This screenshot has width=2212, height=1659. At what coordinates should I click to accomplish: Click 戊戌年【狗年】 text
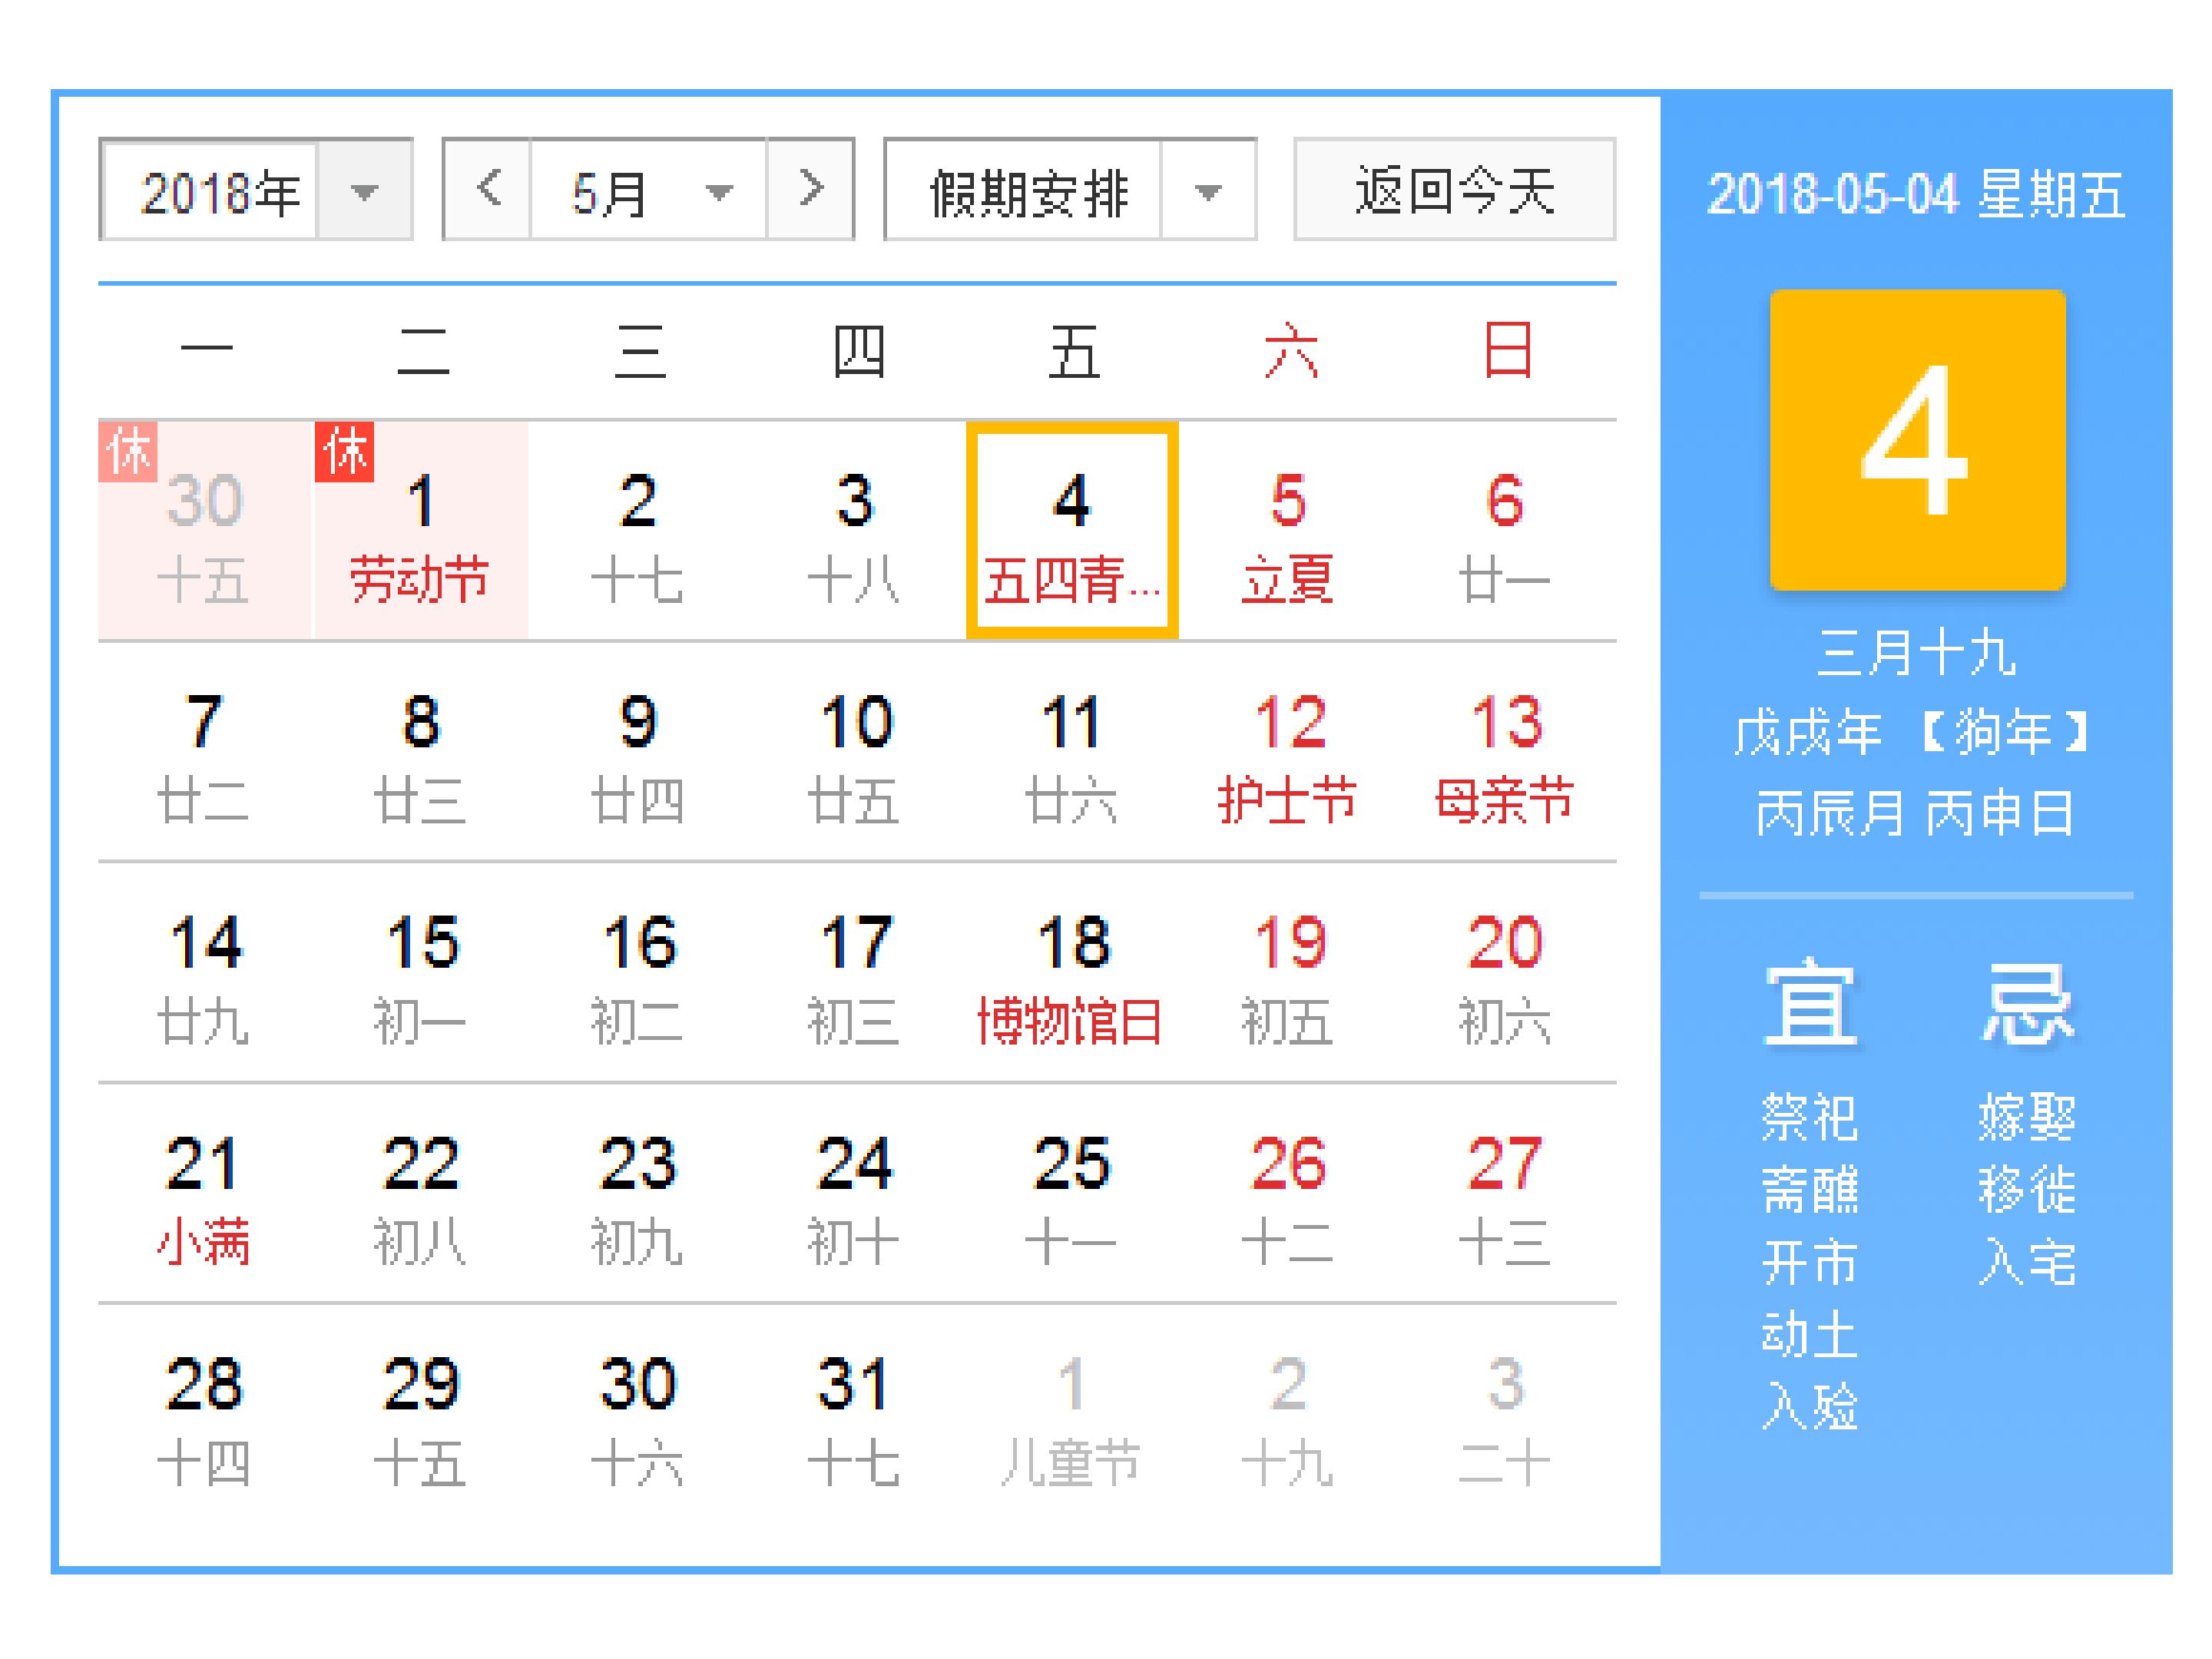coord(1912,733)
